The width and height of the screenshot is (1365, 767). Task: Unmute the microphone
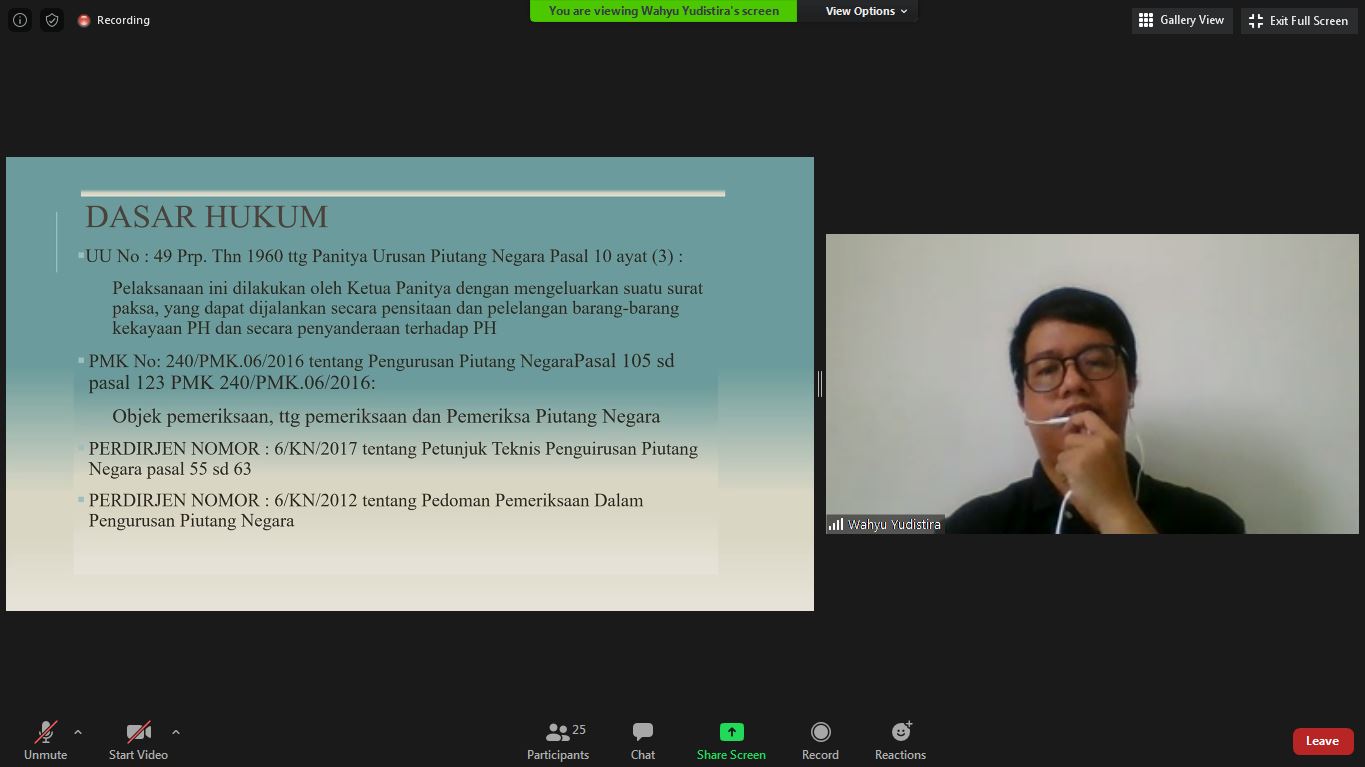(46, 741)
